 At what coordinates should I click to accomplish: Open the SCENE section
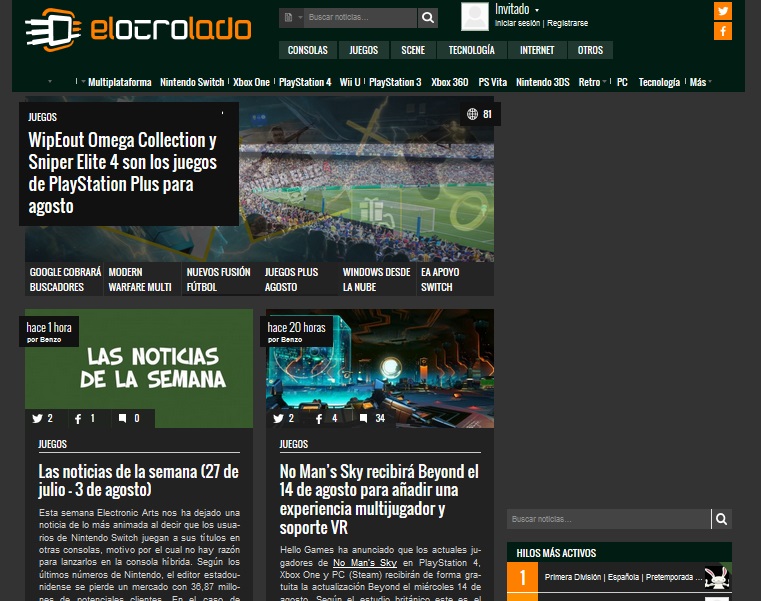[x=413, y=50]
